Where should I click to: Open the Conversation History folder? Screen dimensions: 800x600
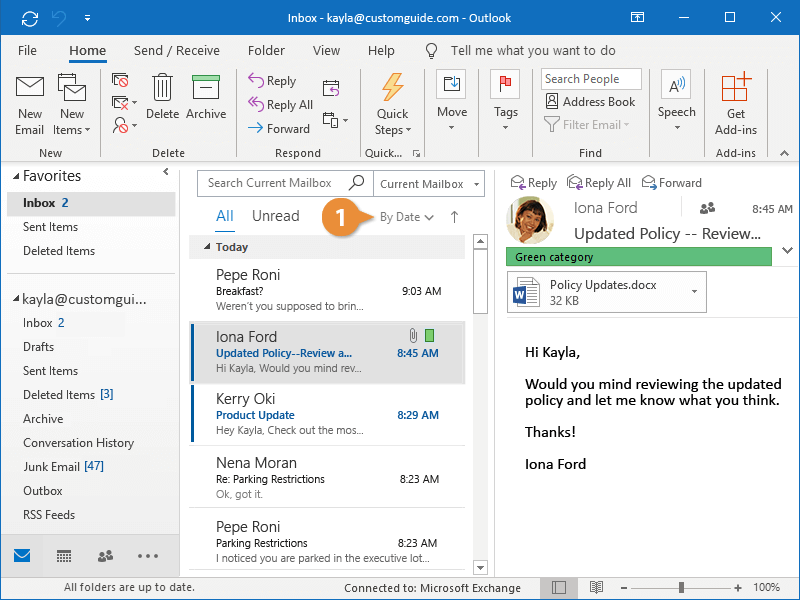point(79,443)
